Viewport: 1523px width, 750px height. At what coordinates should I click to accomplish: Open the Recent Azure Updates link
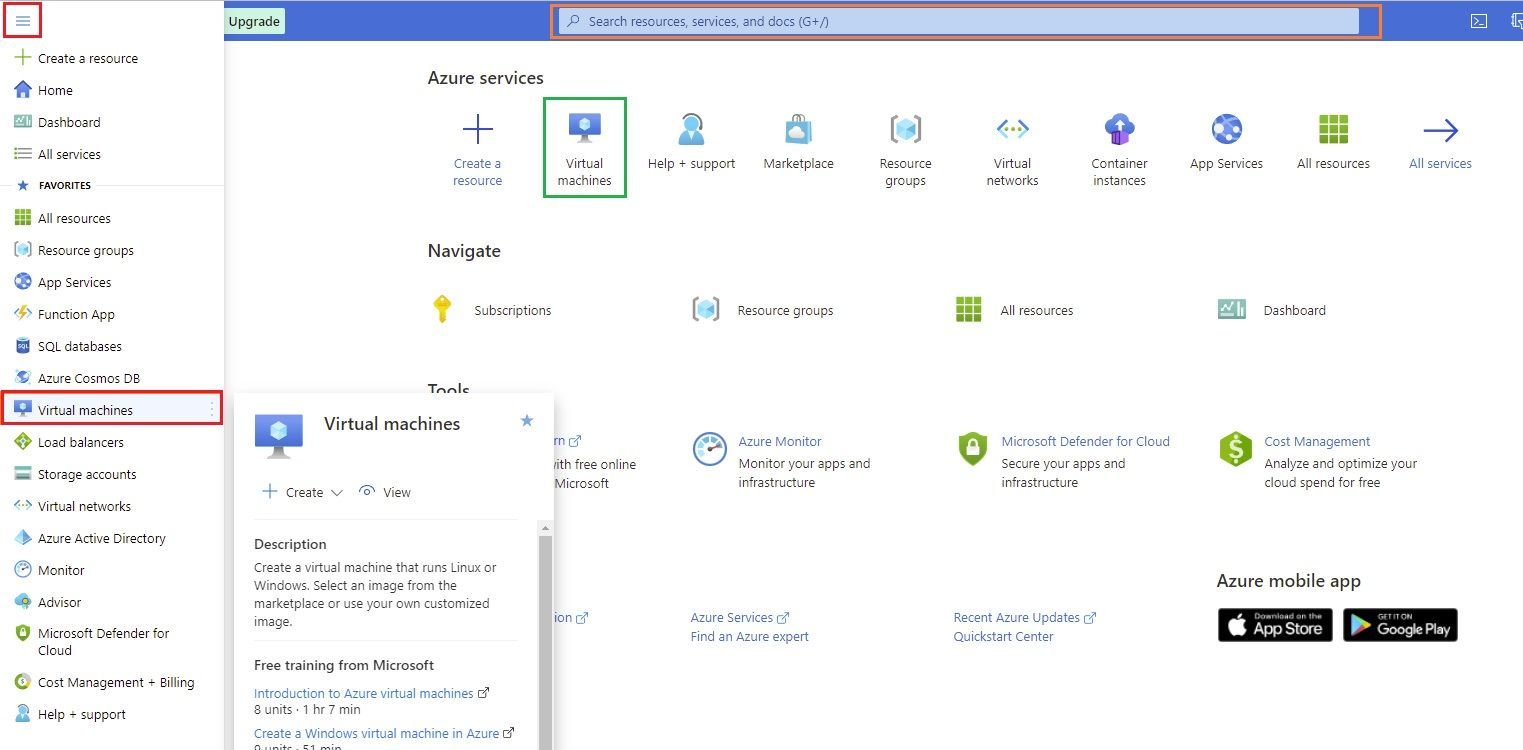tap(1025, 618)
